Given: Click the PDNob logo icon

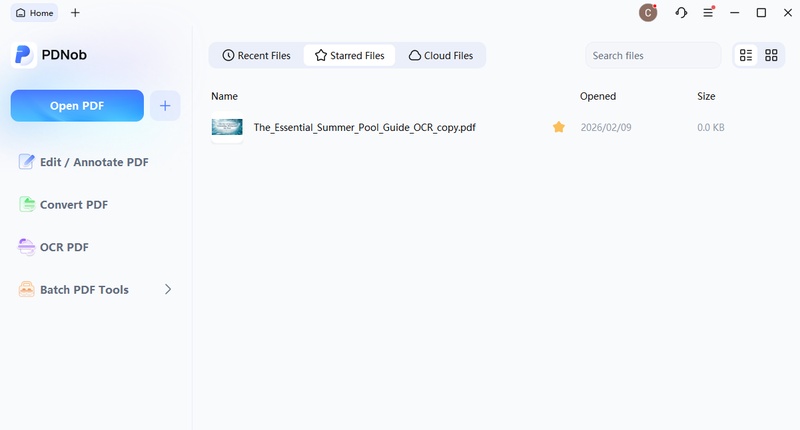Looking at the screenshot, I should 23,55.
